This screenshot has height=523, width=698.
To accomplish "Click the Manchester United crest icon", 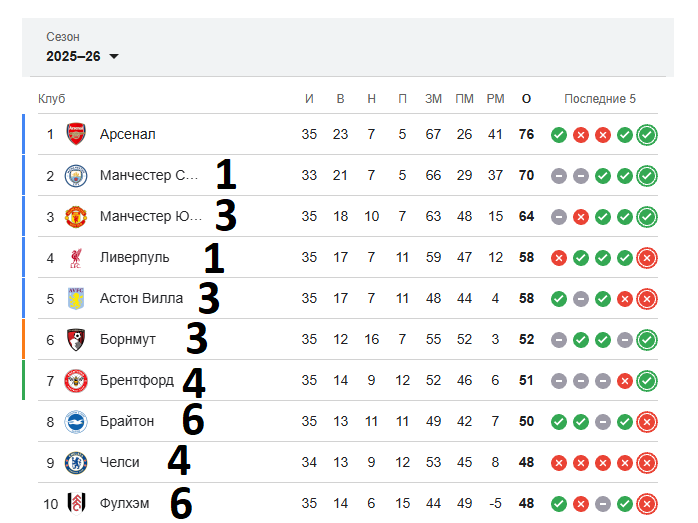I will point(76,216).
